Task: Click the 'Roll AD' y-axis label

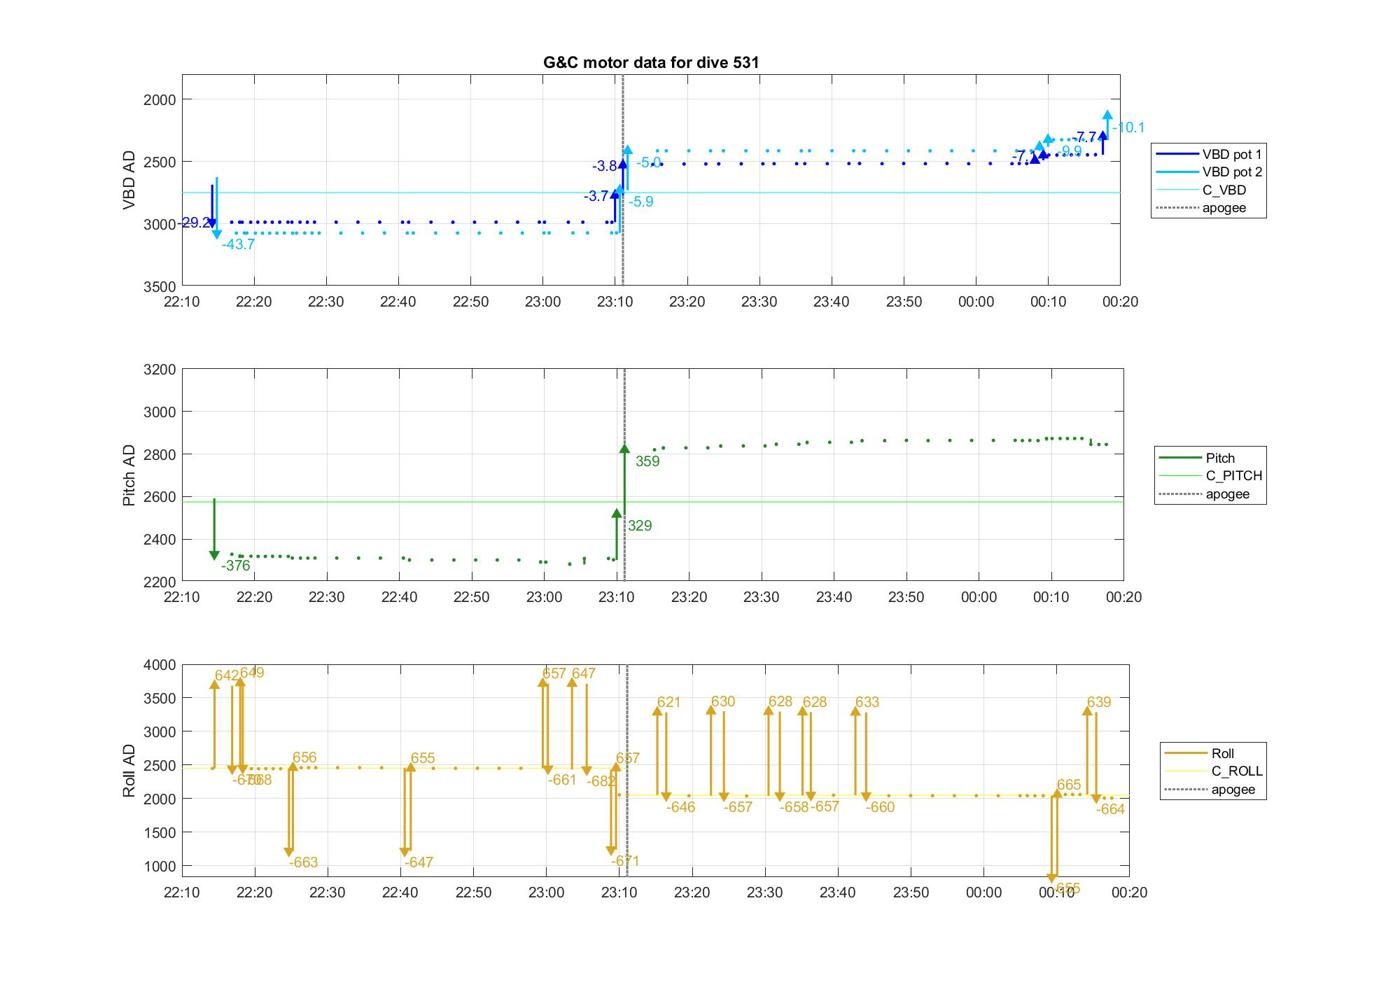Action: point(129,770)
